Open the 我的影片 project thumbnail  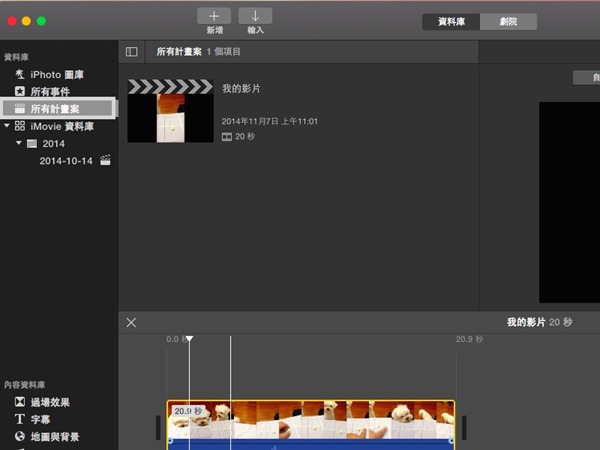pyautogui.click(x=171, y=111)
